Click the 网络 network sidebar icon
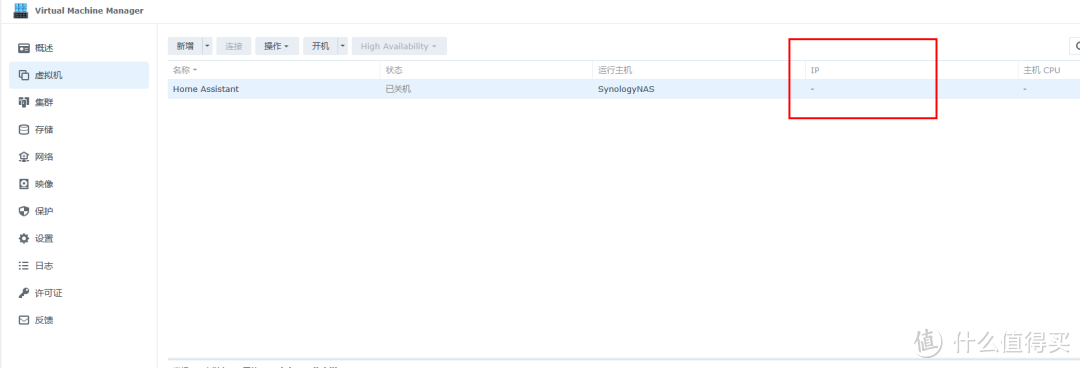Image resolution: width=1080 pixels, height=368 pixels. click(23, 157)
